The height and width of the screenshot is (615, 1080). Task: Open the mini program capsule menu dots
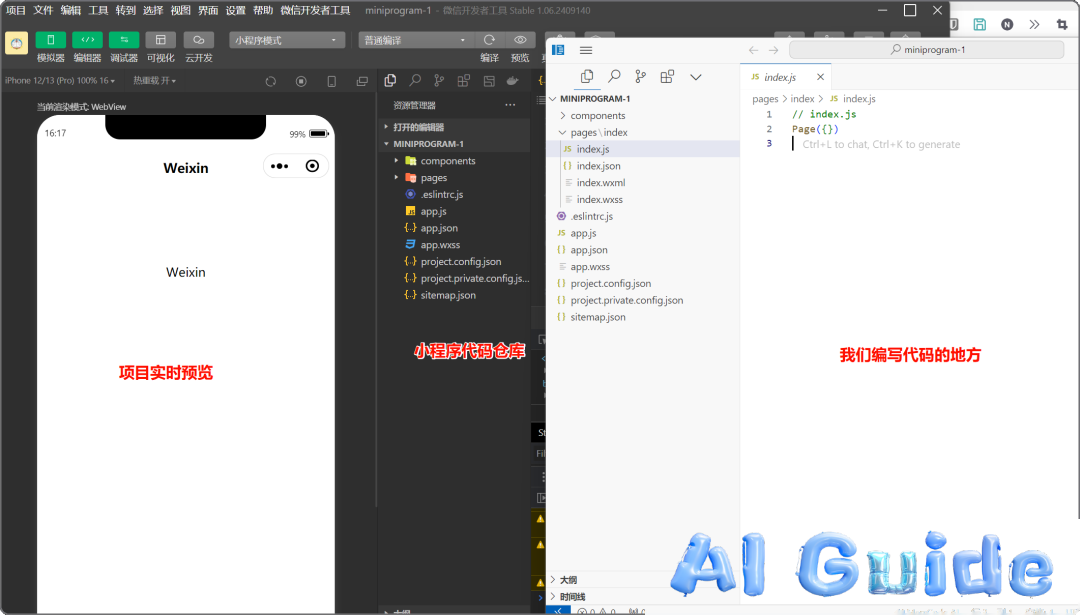(280, 166)
